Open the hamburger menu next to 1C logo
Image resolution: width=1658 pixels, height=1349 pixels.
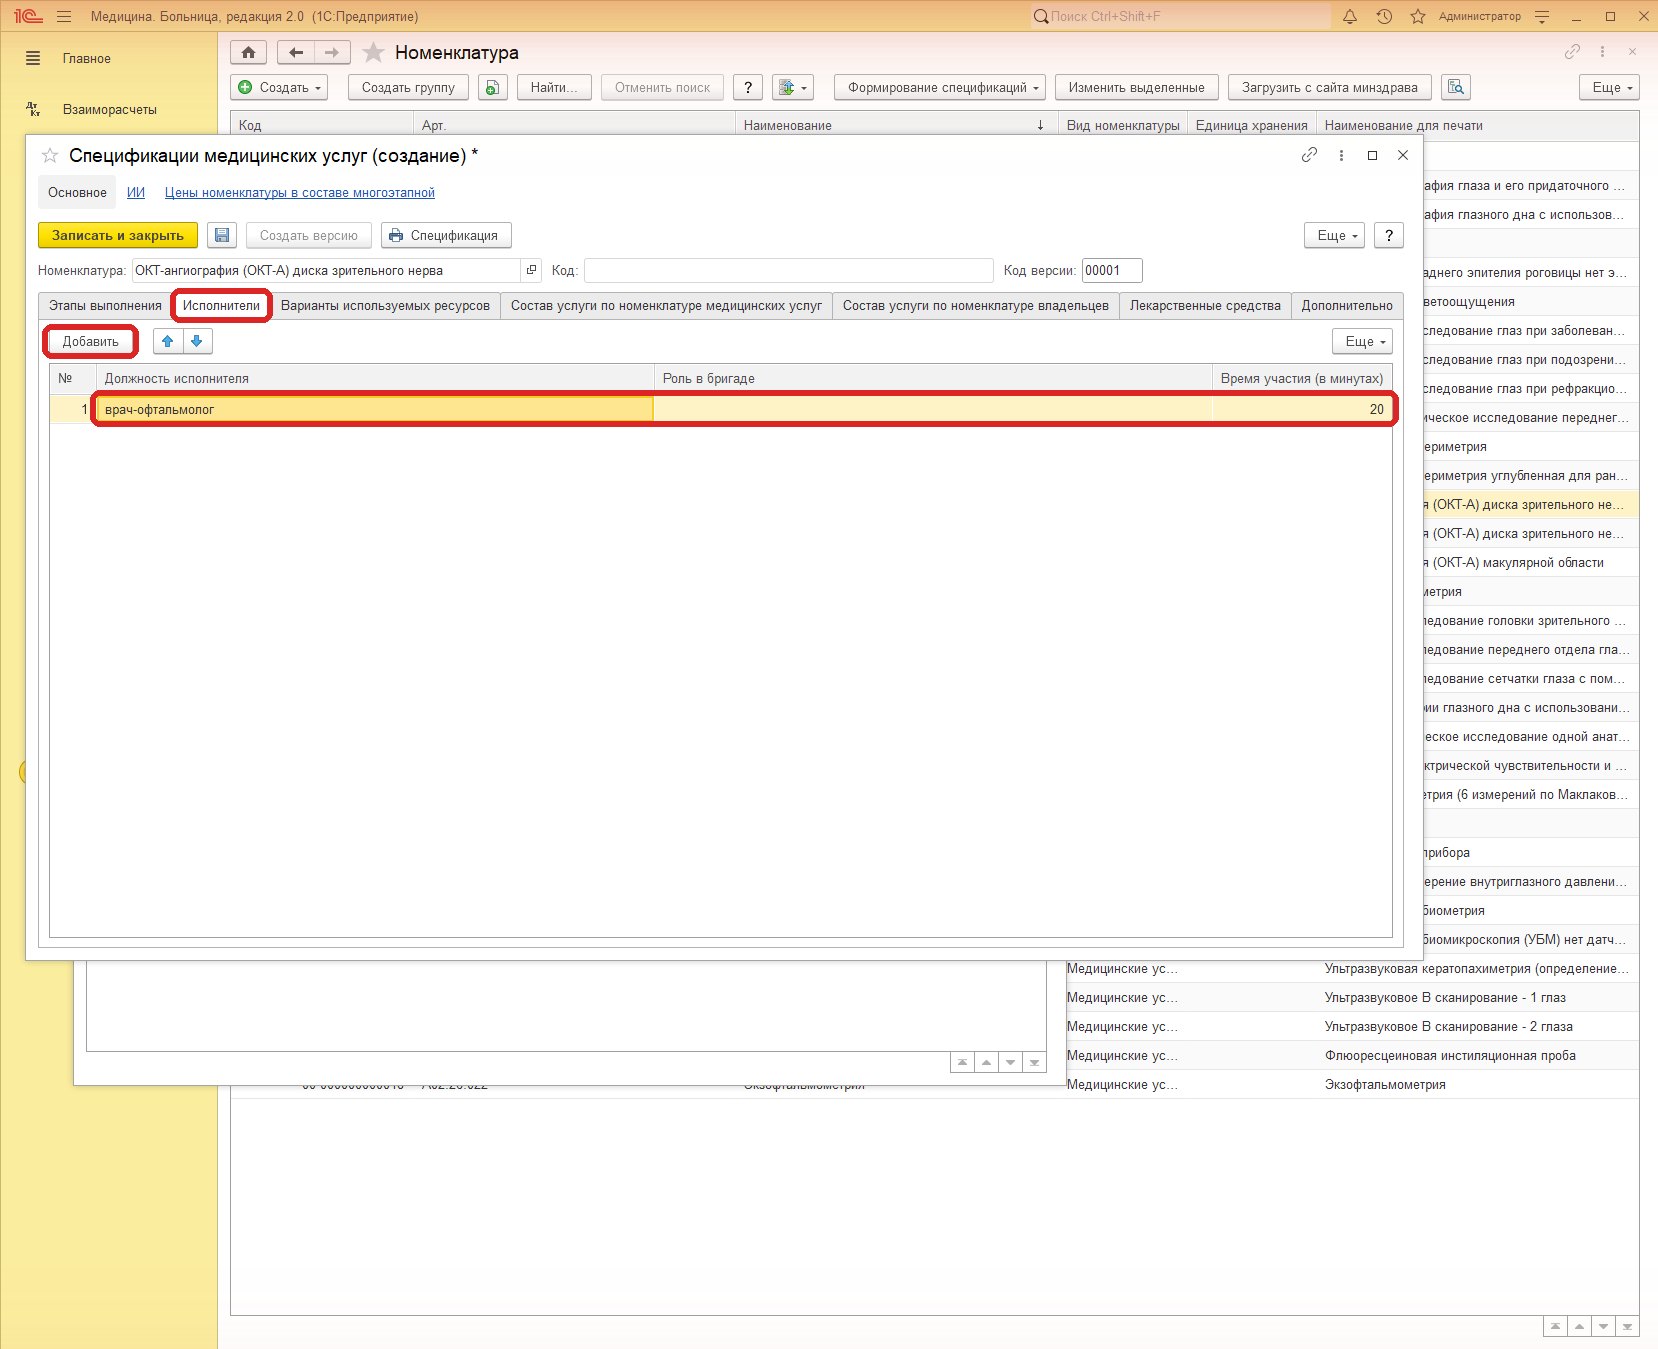pyautogui.click(x=64, y=16)
